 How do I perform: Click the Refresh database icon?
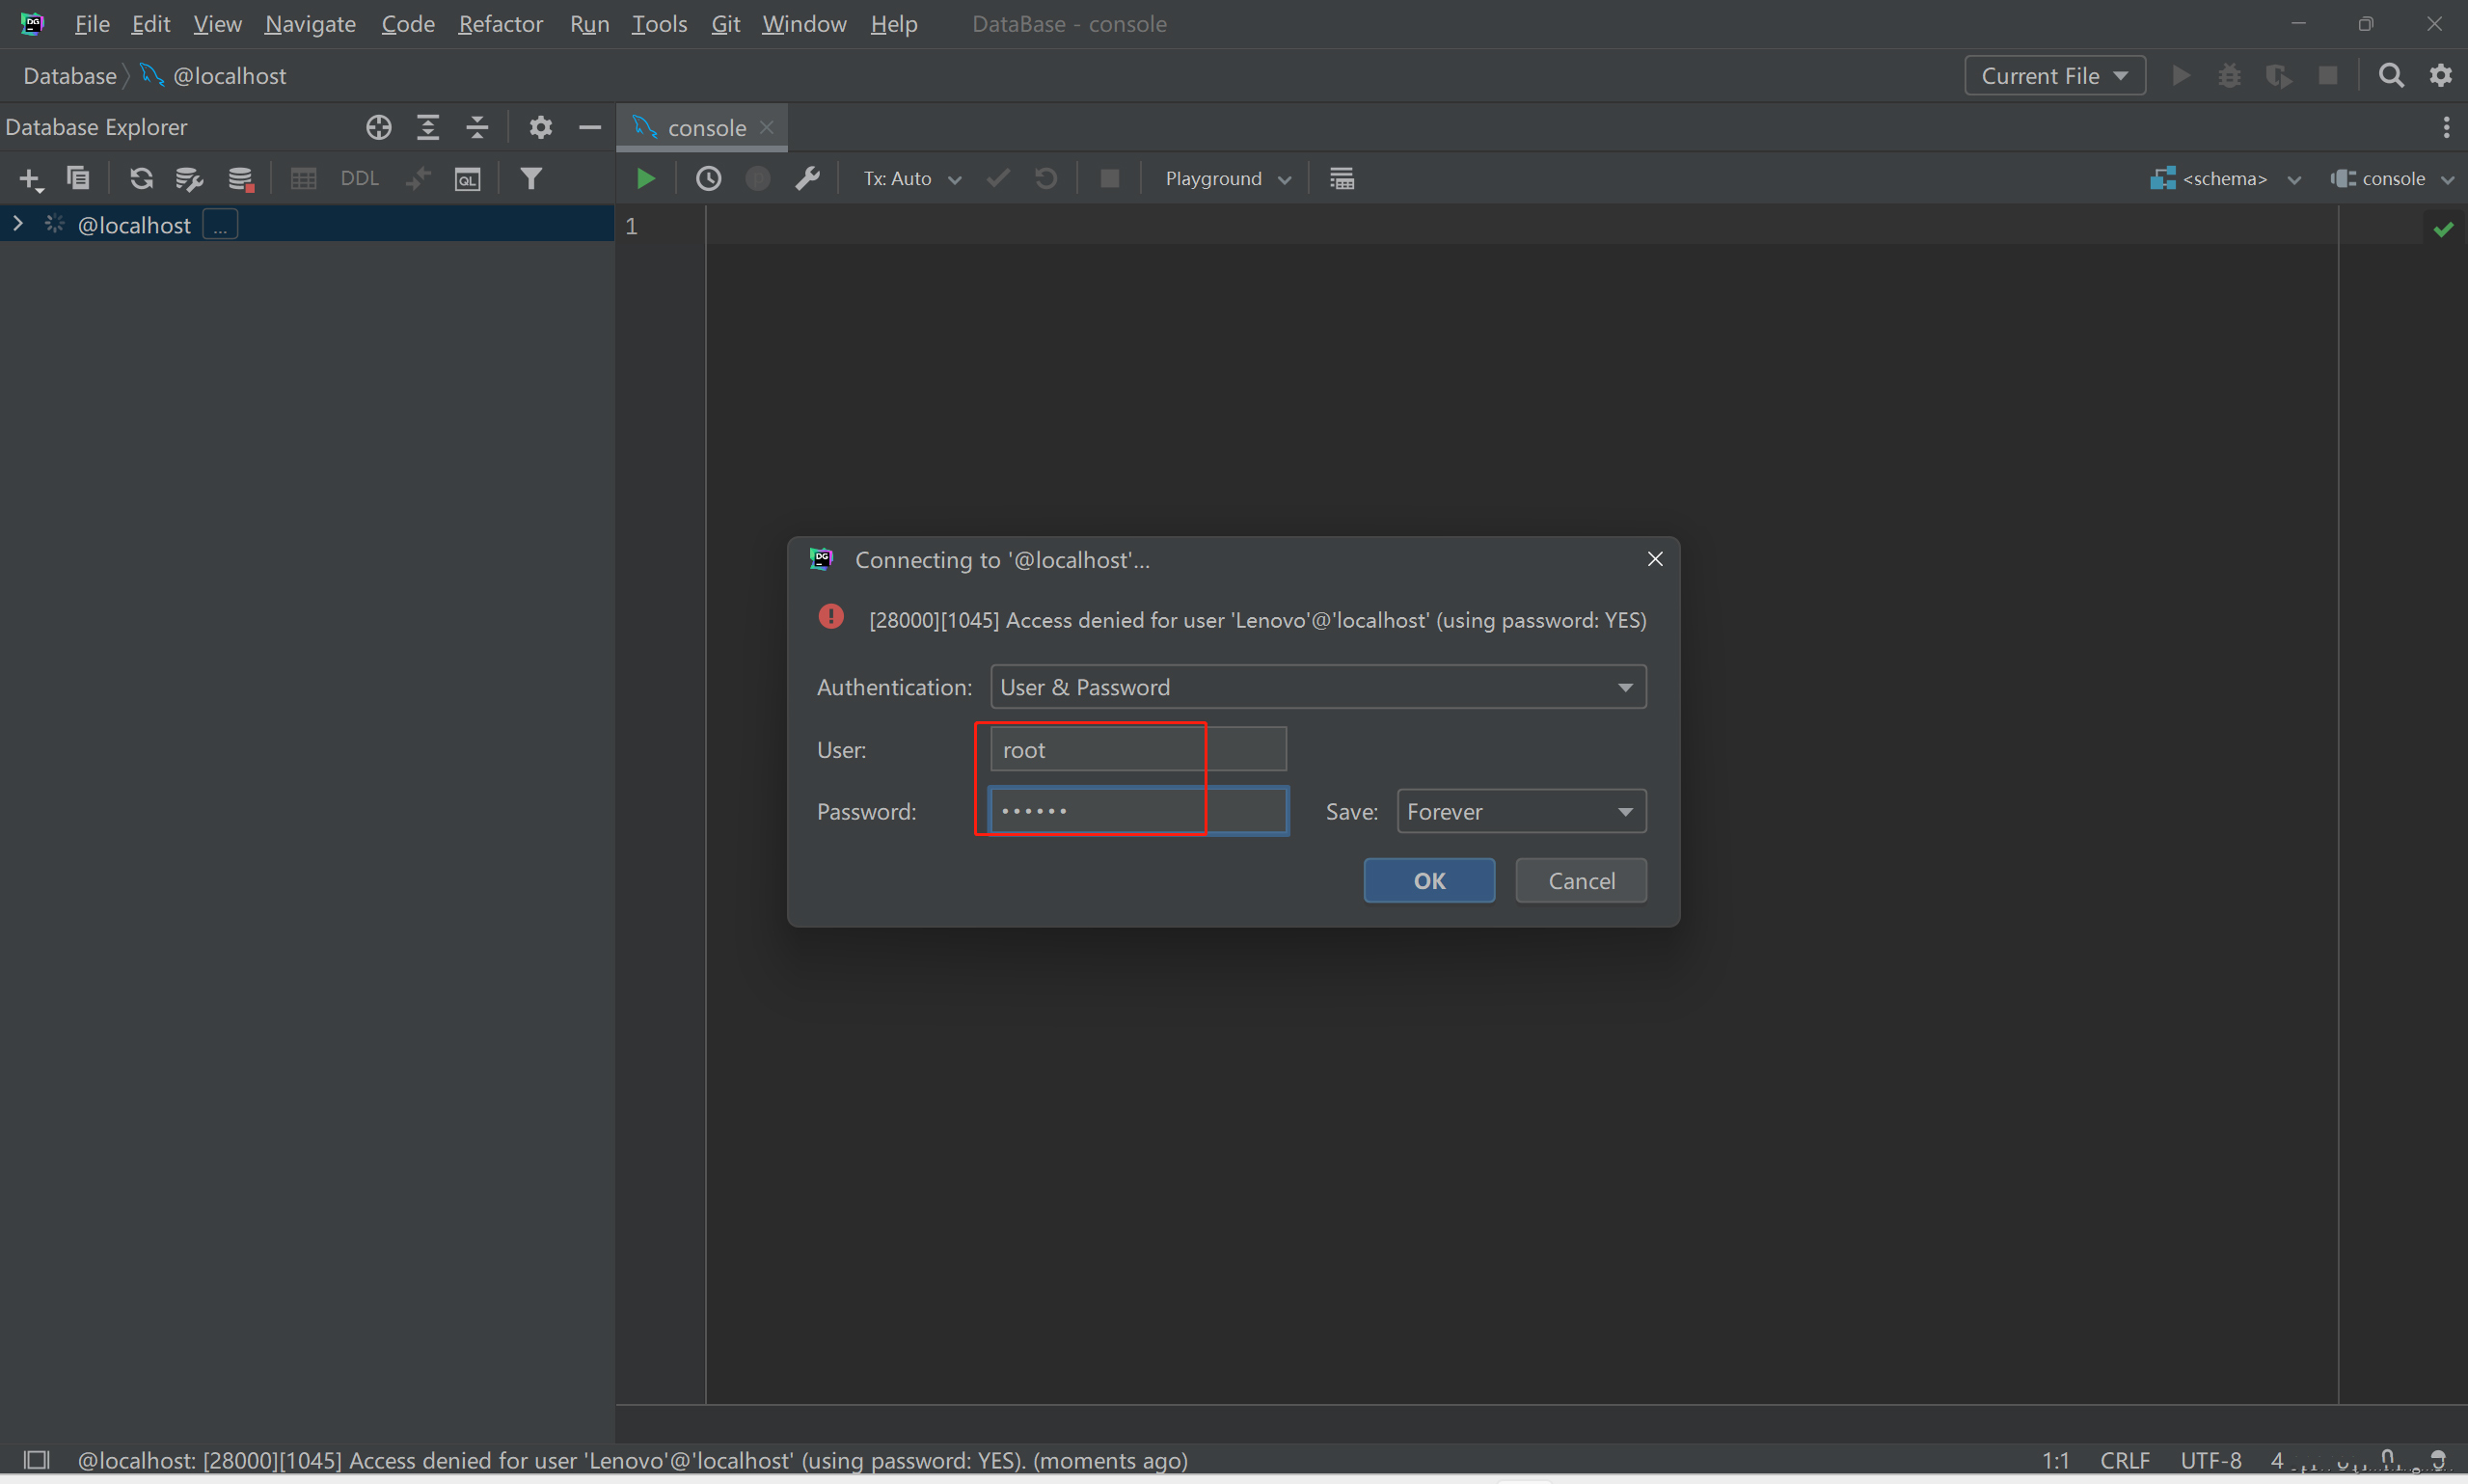coord(141,179)
